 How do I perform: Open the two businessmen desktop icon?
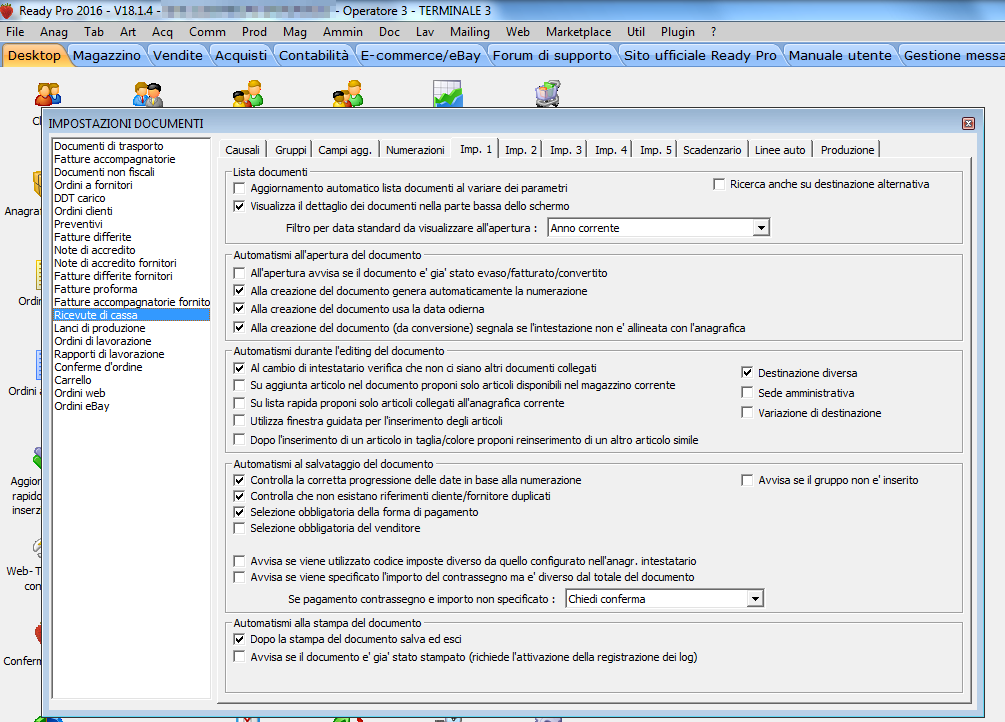pyautogui.click(x=148, y=94)
